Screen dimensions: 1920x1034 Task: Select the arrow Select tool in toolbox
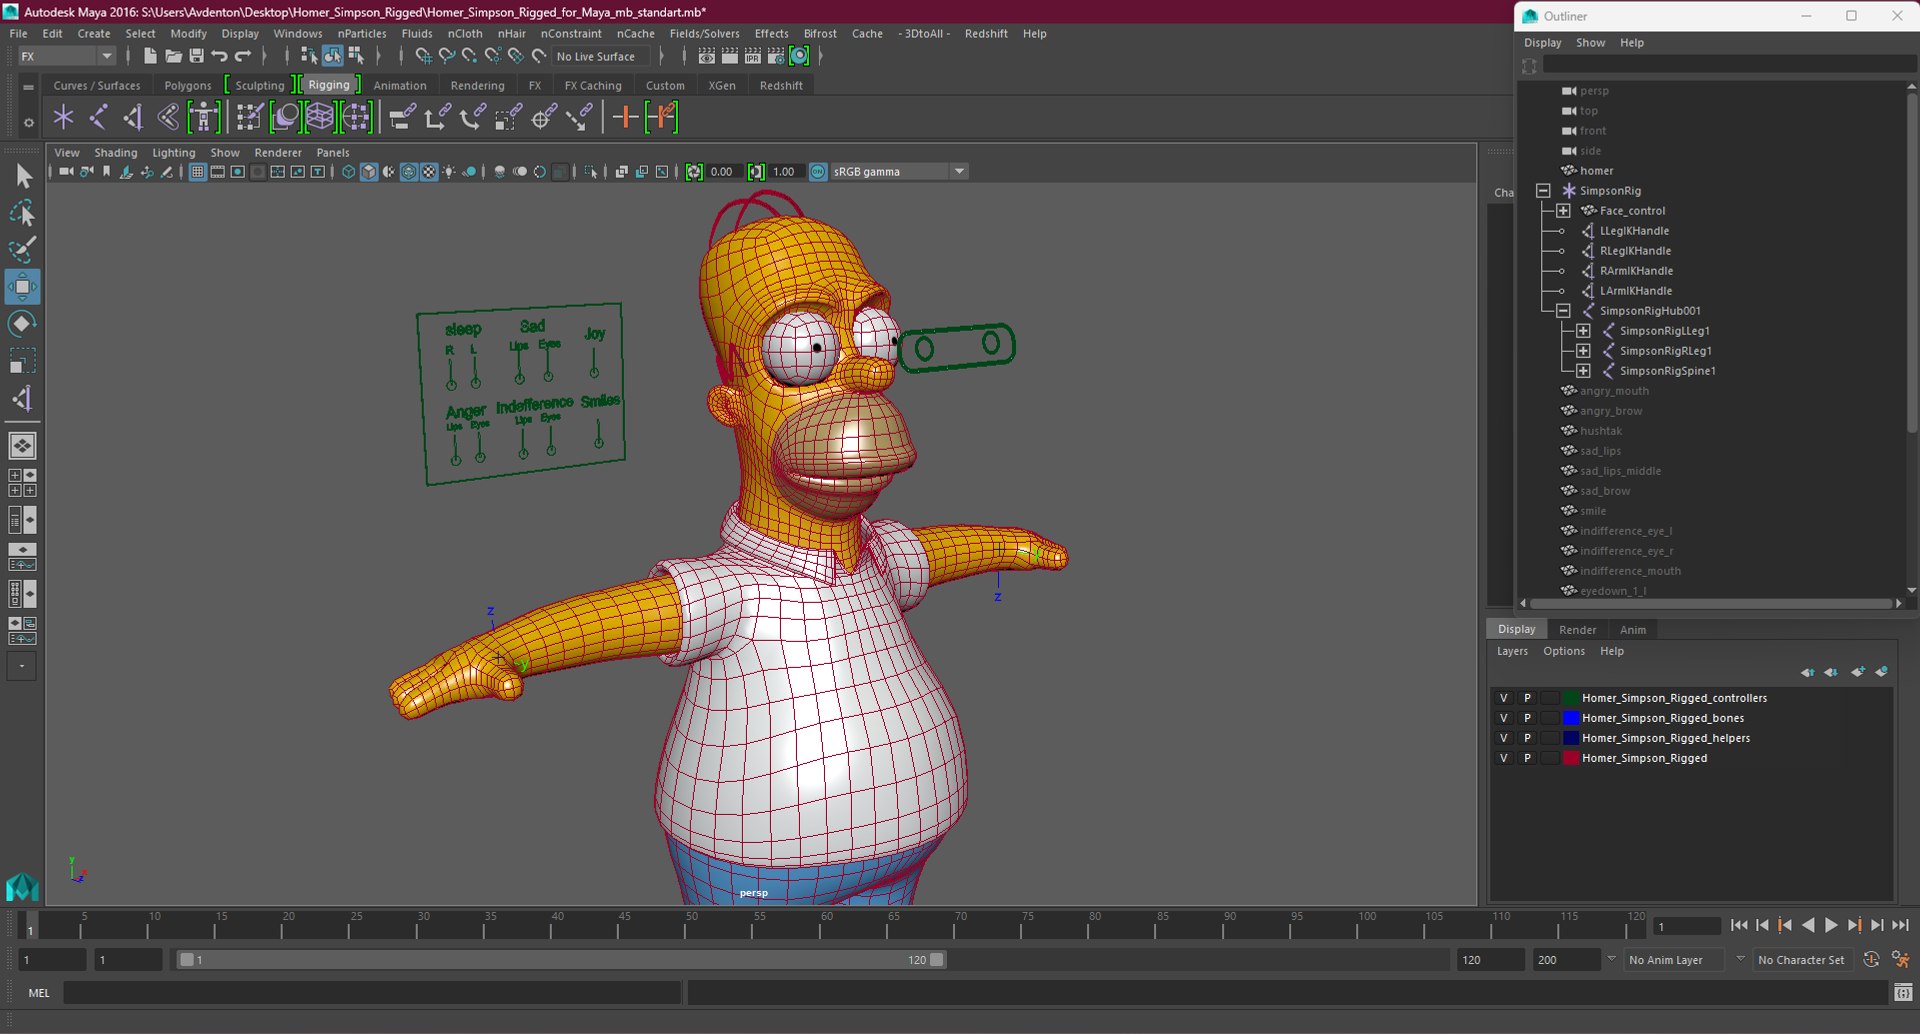[x=22, y=177]
